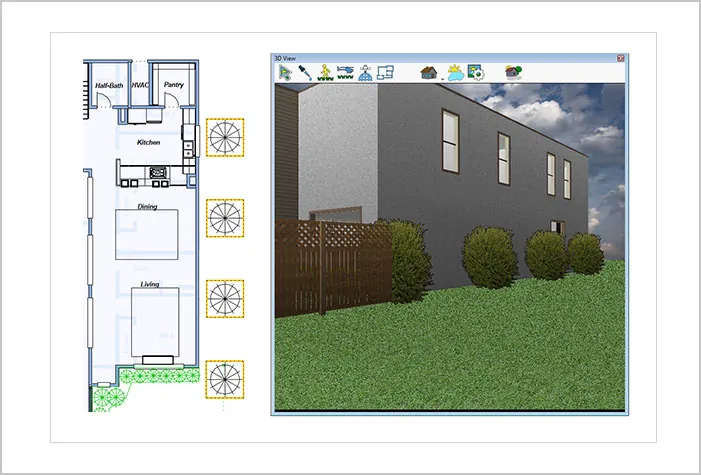Open the sun and cloud sky settings
The height and width of the screenshot is (475, 701).
[456, 72]
